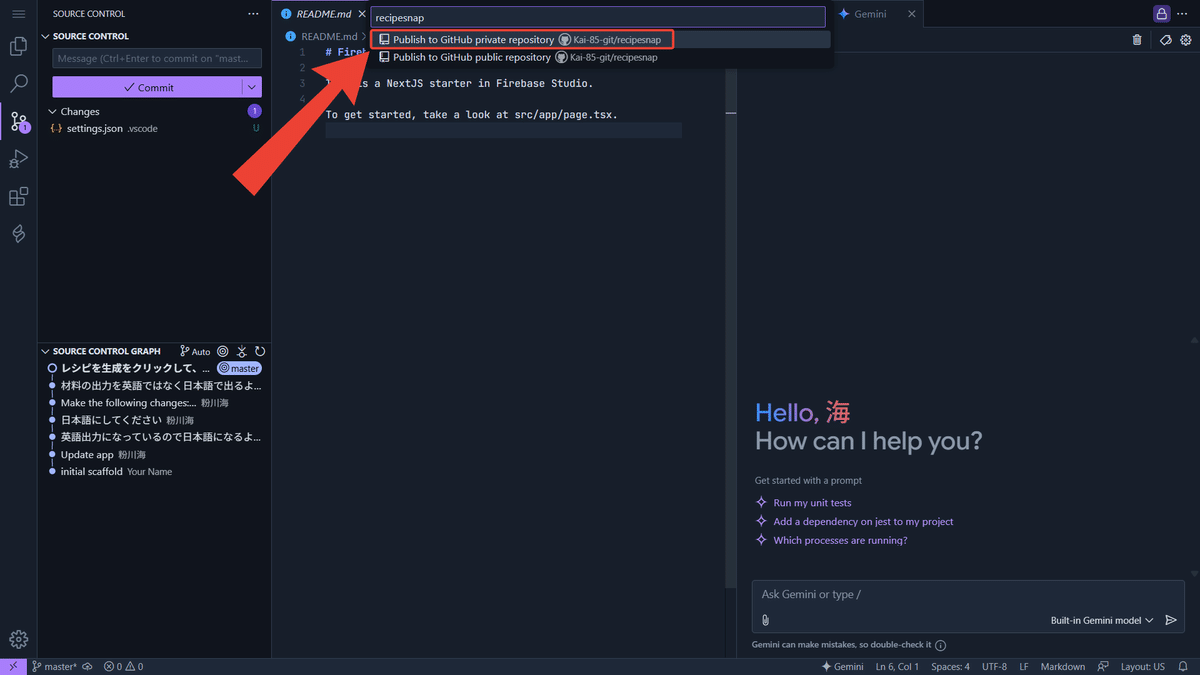Click Ln 6, Col 1 in status bar

897,667
